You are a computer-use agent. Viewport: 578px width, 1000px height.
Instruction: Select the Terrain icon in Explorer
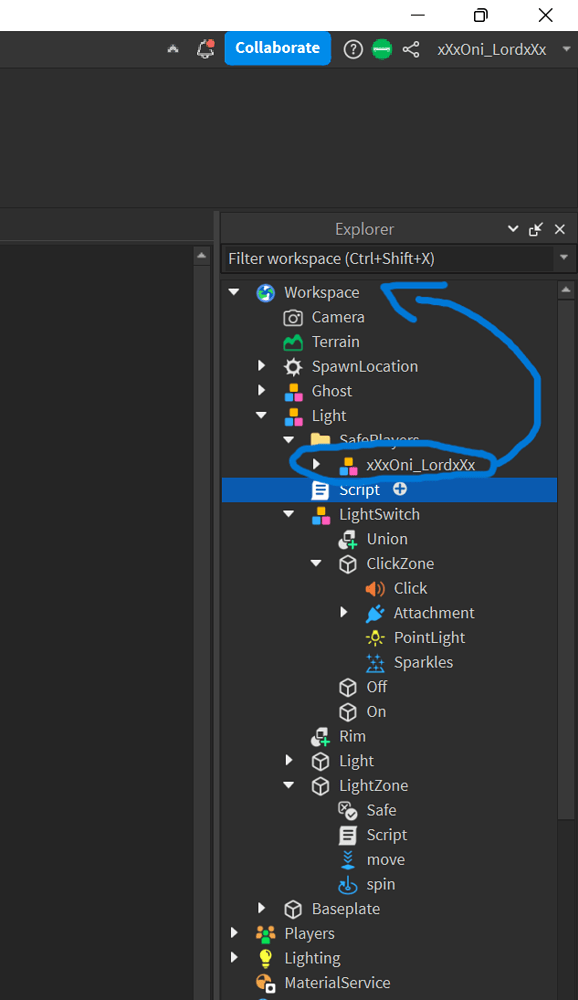293,342
